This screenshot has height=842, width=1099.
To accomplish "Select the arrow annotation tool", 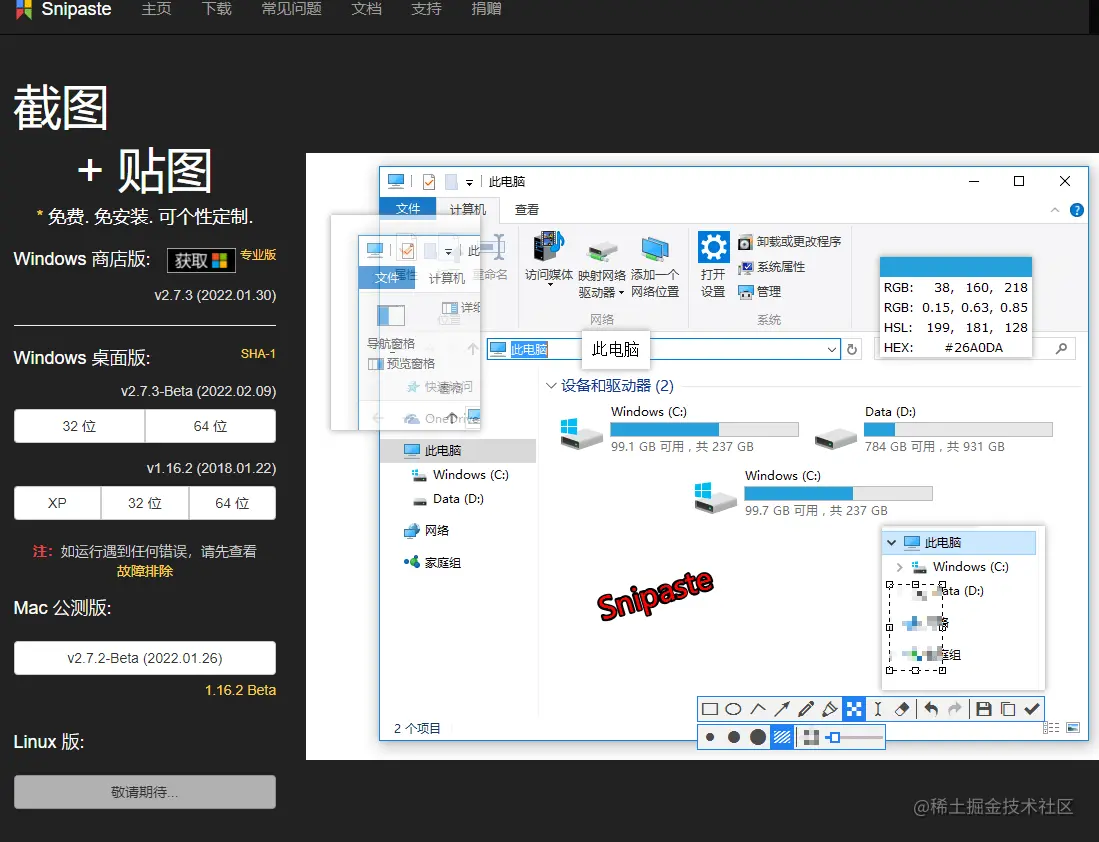I will (781, 709).
